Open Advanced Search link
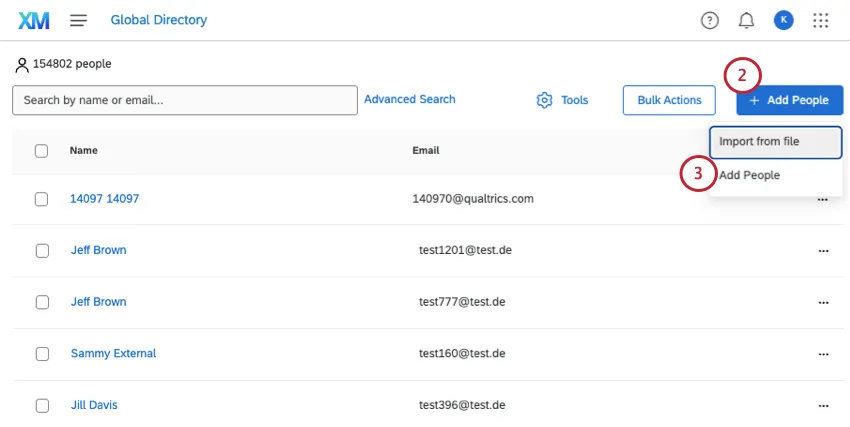This screenshot has width=850, height=427. [x=410, y=99]
